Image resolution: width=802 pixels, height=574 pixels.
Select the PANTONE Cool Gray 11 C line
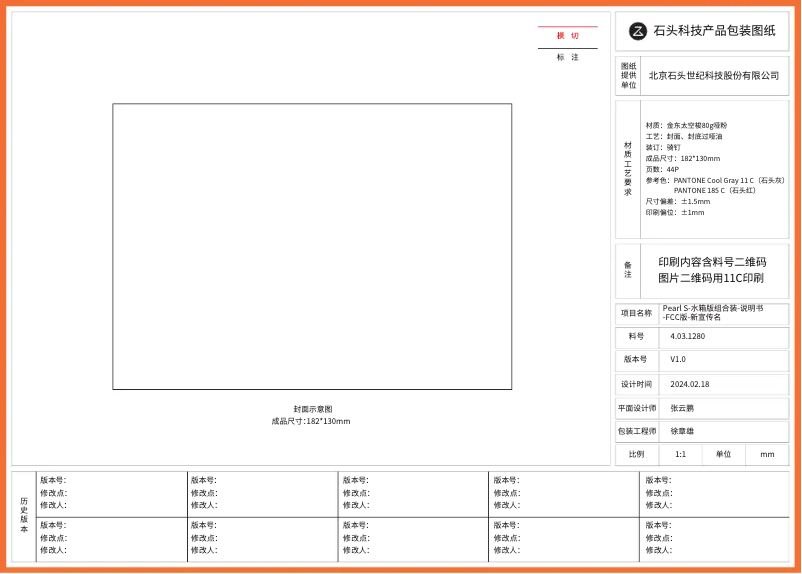715,180
